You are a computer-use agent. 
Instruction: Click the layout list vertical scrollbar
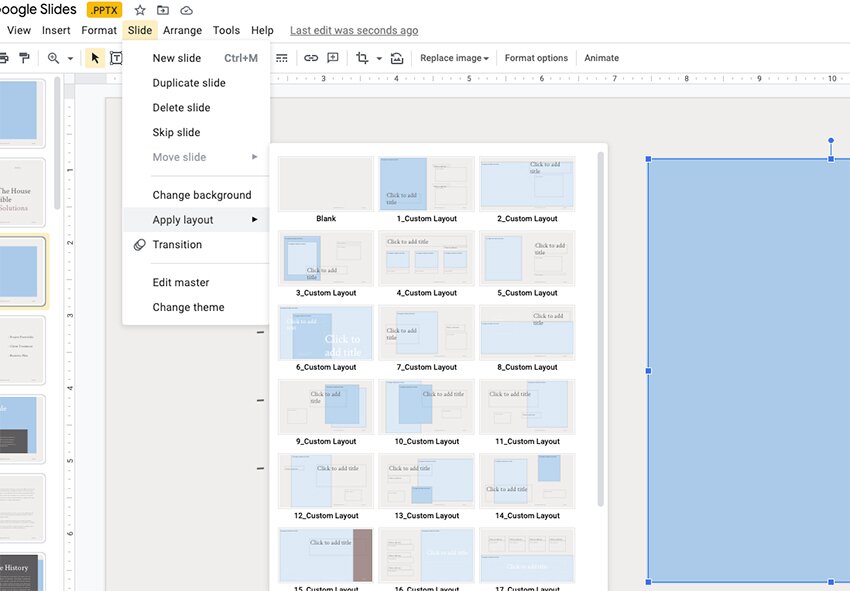tap(601, 330)
